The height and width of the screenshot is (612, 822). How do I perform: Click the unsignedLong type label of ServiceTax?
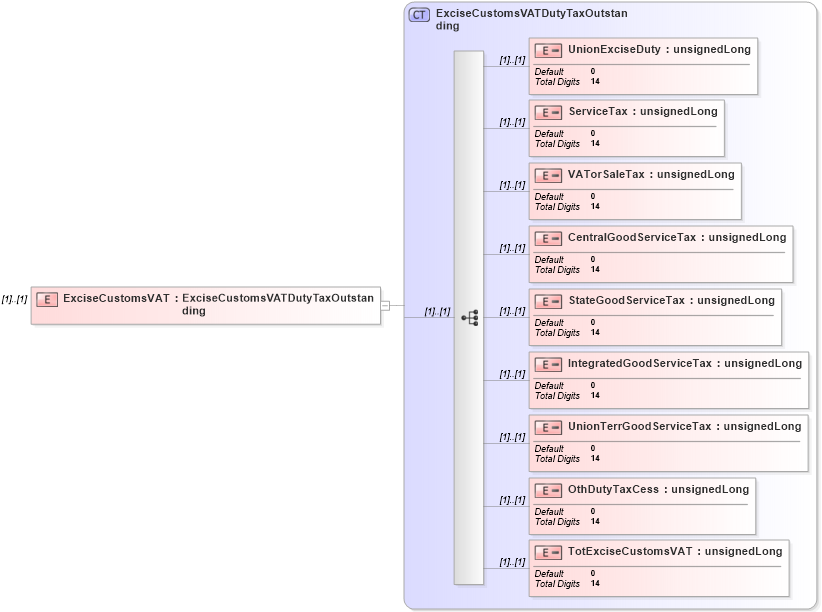coord(677,111)
